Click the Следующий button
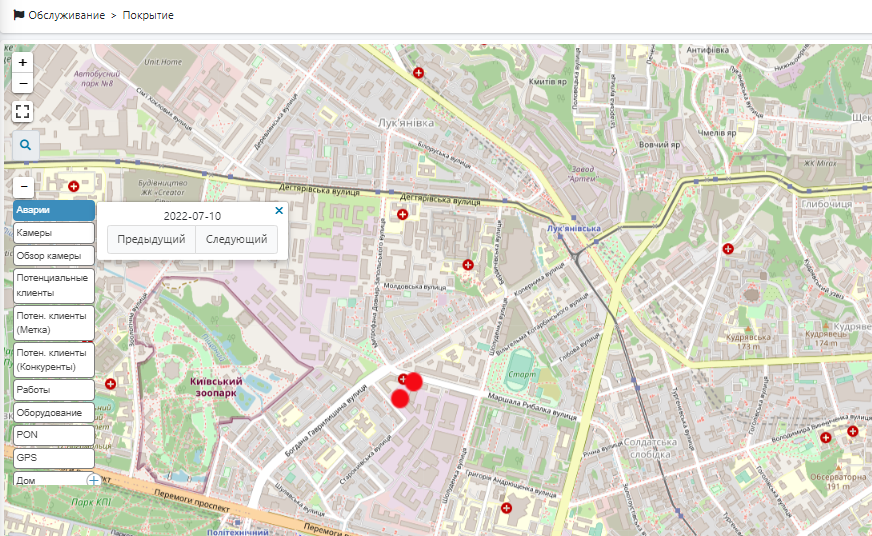The height and width of the screenshot is (536, 872). (x=236, y=240)
